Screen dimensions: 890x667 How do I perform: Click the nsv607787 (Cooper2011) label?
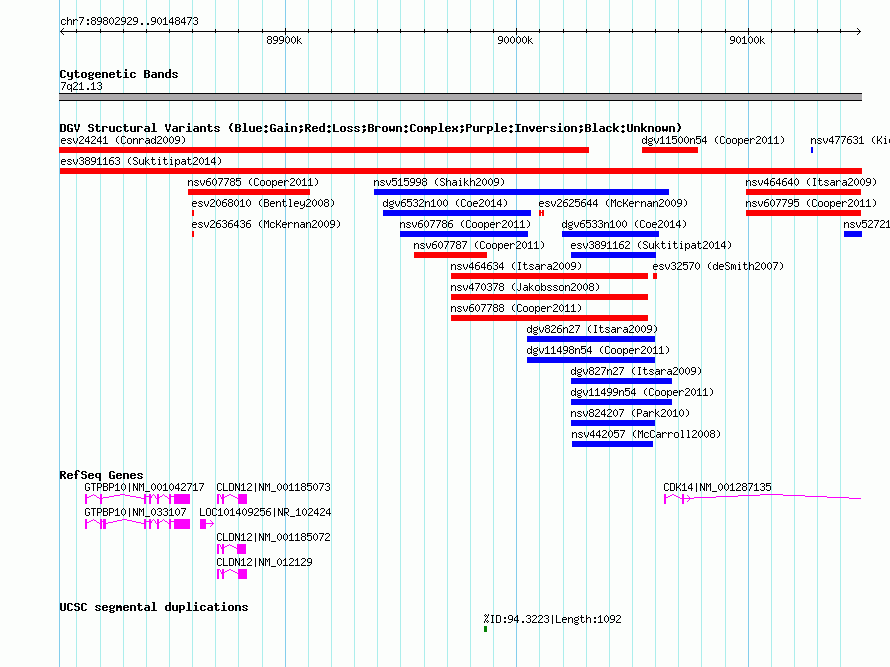(479, 245)
